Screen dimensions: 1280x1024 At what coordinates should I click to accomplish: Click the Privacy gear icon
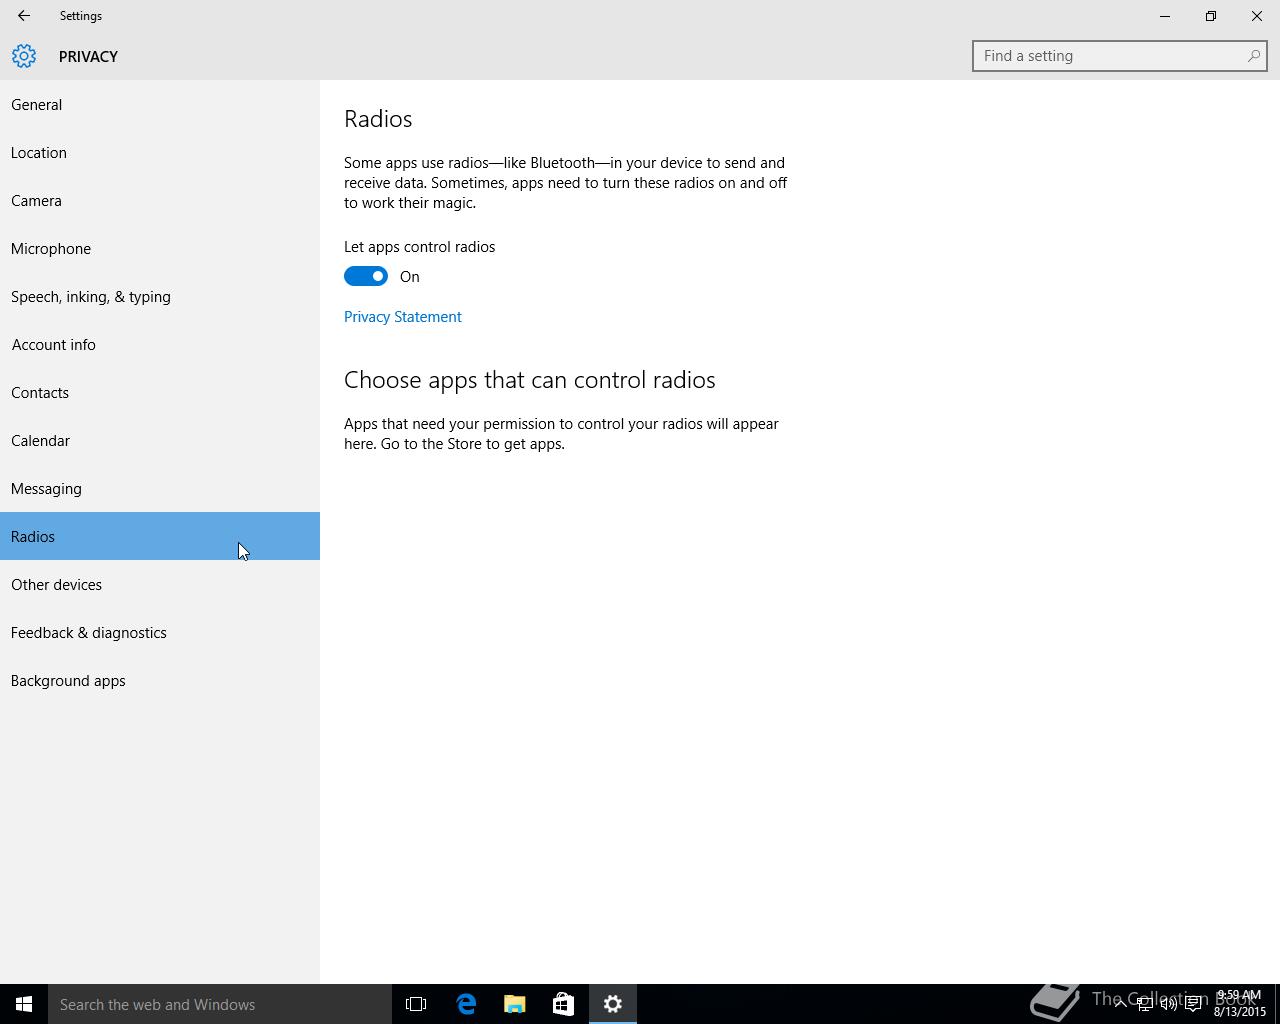(24, 56)
